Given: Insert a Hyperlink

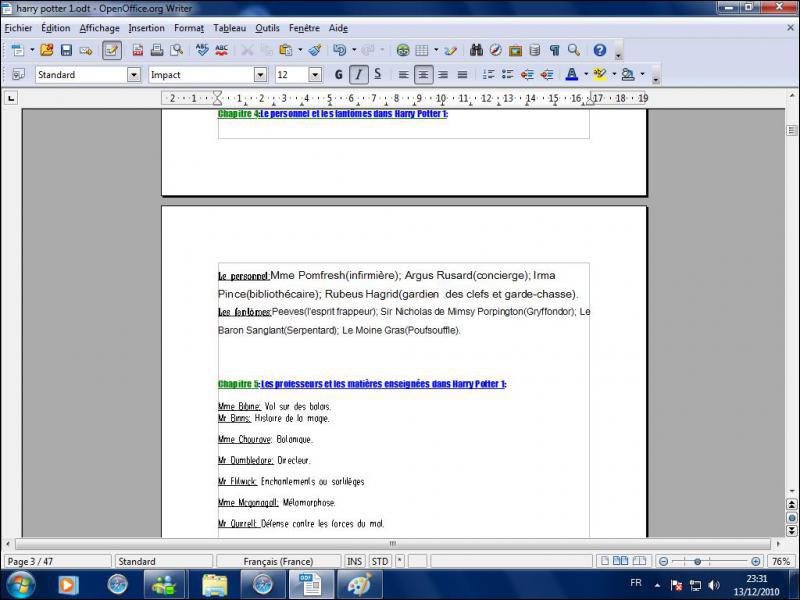Looking at the screenshot, I should (x=403, y=50).
